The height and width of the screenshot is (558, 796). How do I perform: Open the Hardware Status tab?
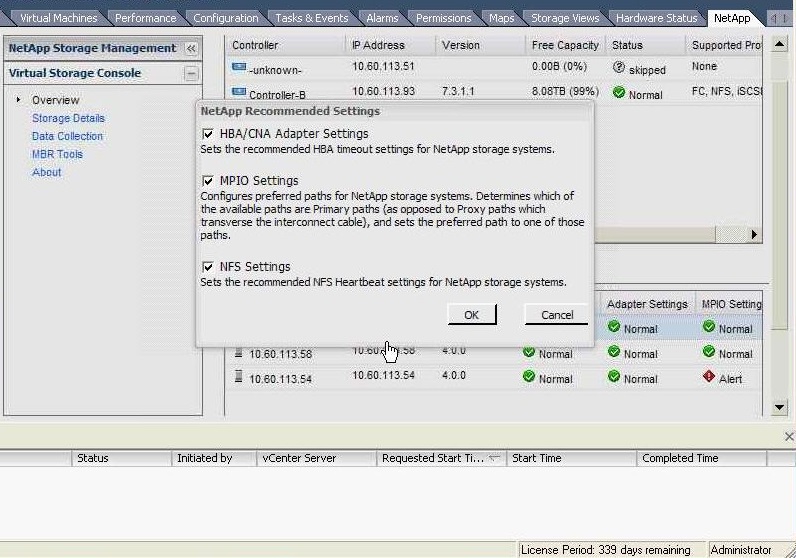coord(656,18)
